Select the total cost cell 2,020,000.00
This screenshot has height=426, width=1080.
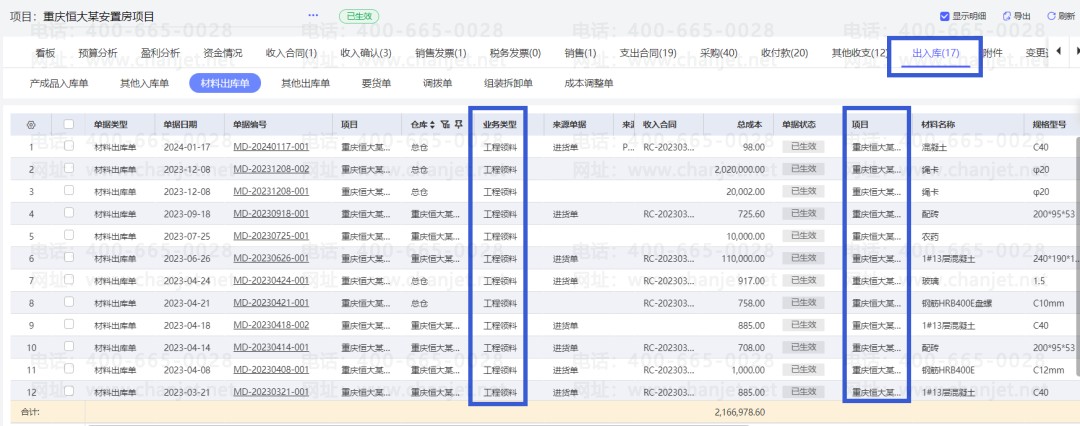(x=740, y=169)
